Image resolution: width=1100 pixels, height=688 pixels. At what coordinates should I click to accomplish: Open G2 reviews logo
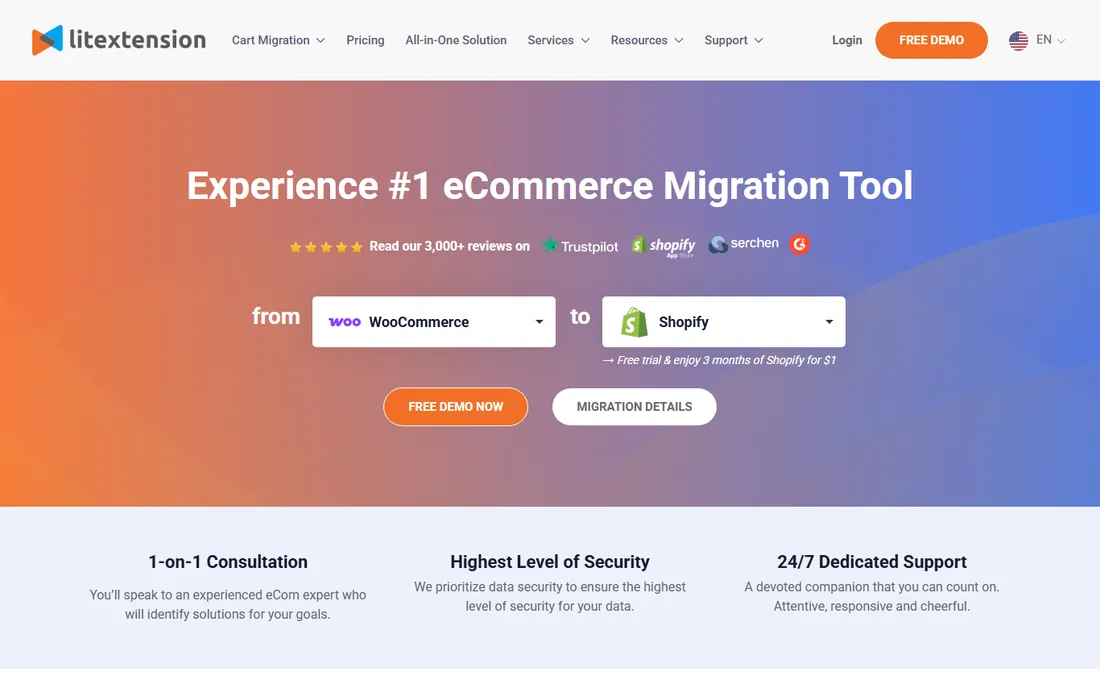point(800,244)
